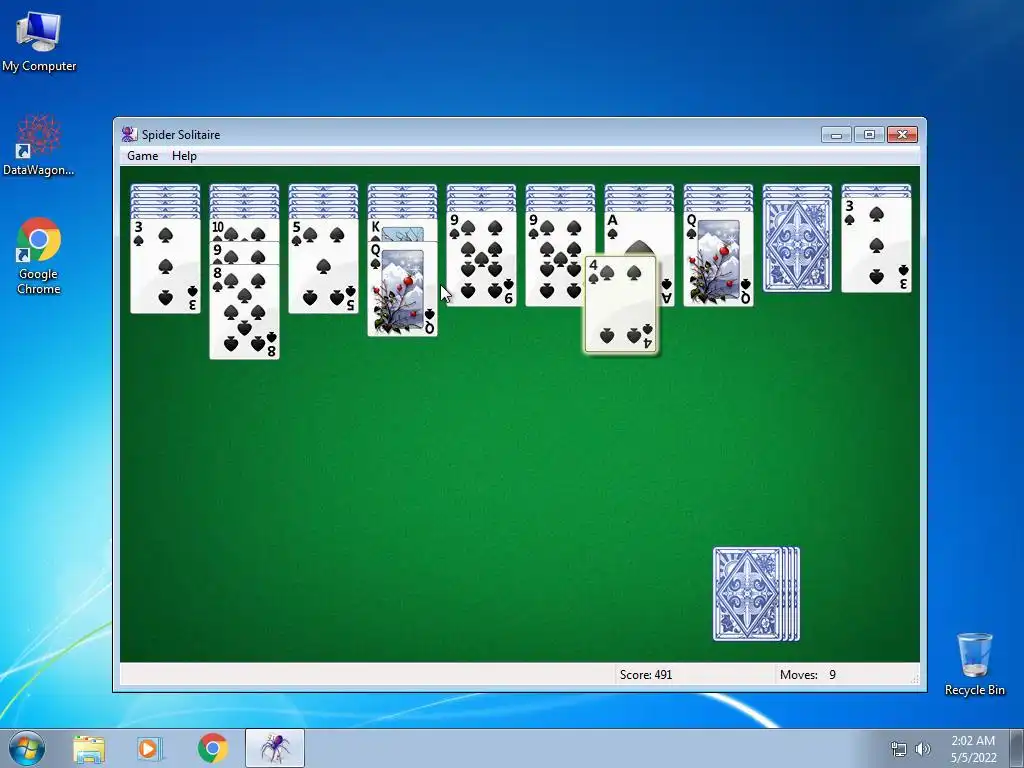Viewport: 1024px width, 768px height.
Task: Click the network tray icon
Action: (899, 749)
